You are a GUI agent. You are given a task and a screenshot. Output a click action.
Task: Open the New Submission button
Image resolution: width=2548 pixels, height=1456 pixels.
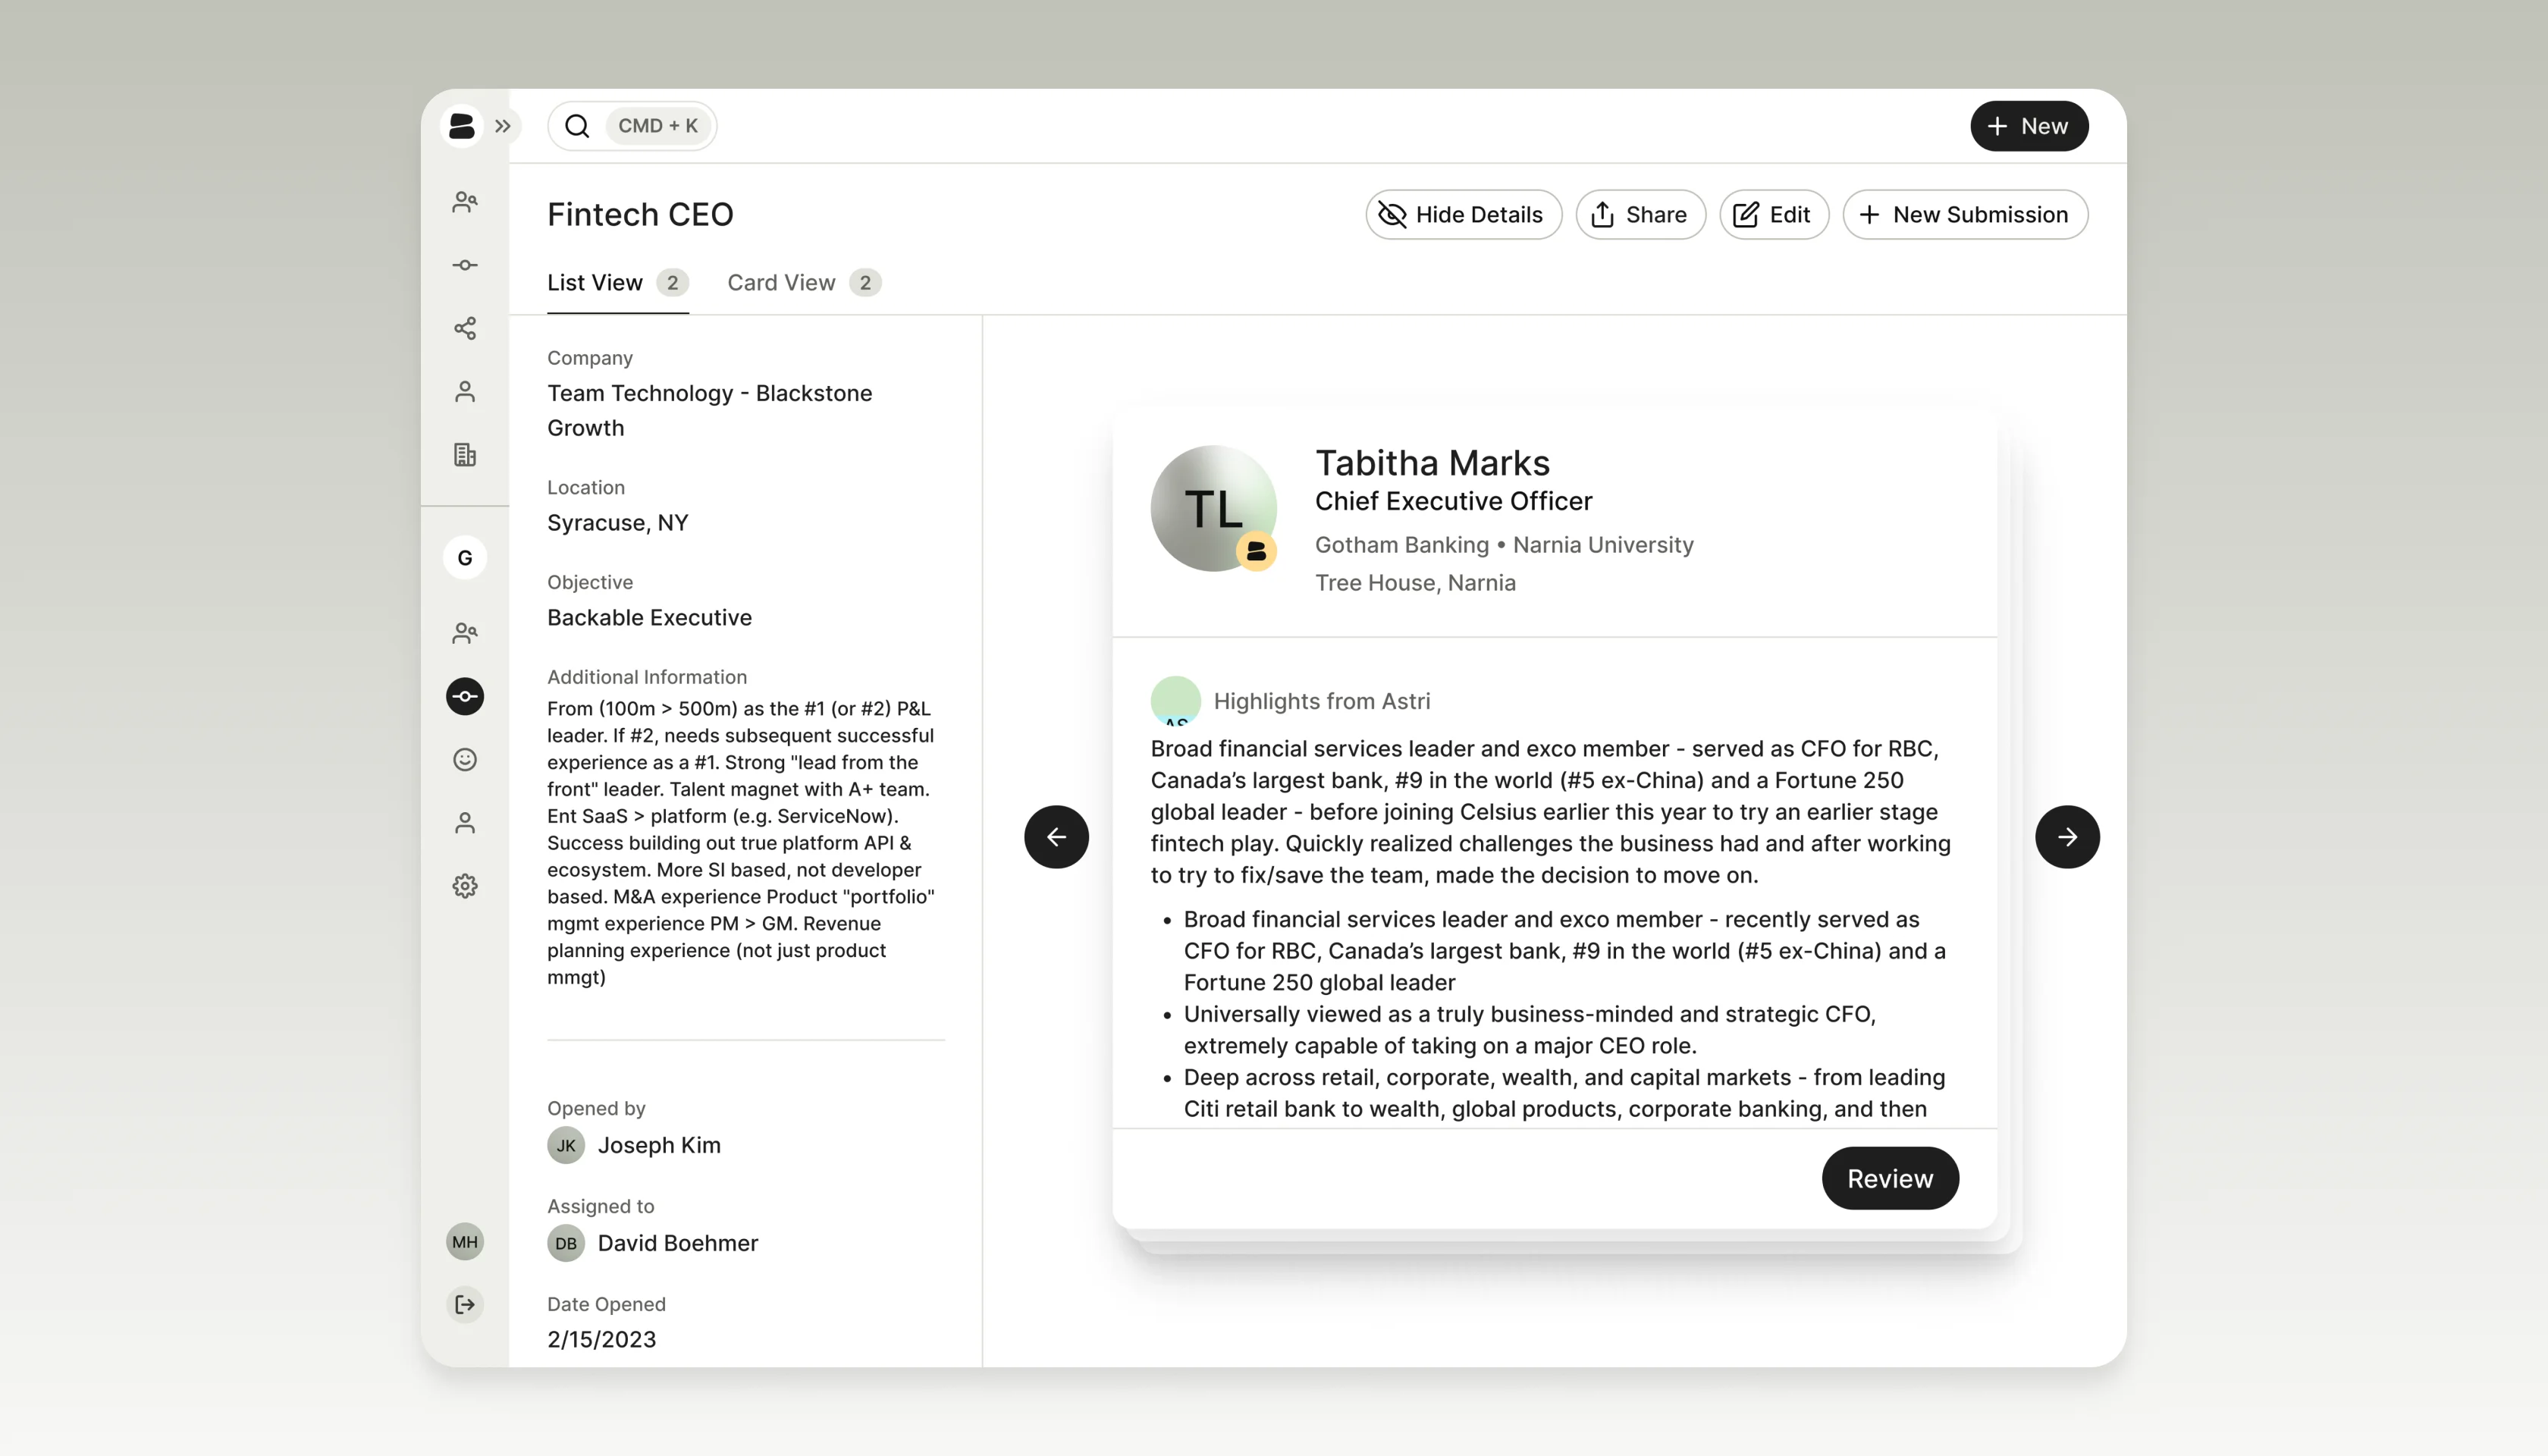1965,215
